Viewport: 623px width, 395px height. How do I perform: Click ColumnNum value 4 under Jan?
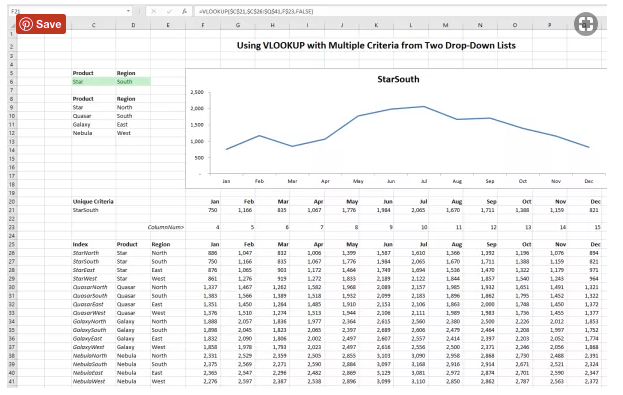click(x=217, y=227)
